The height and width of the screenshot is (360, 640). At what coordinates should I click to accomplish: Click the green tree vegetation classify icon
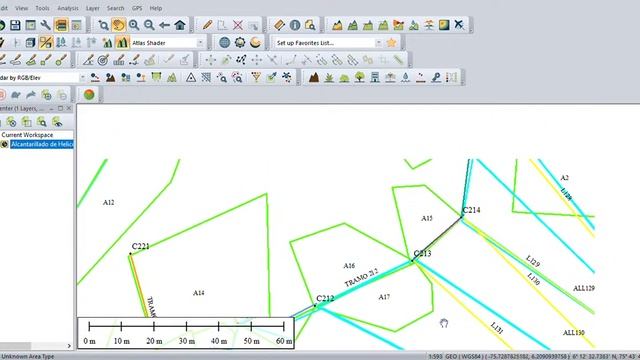[360, 78]
